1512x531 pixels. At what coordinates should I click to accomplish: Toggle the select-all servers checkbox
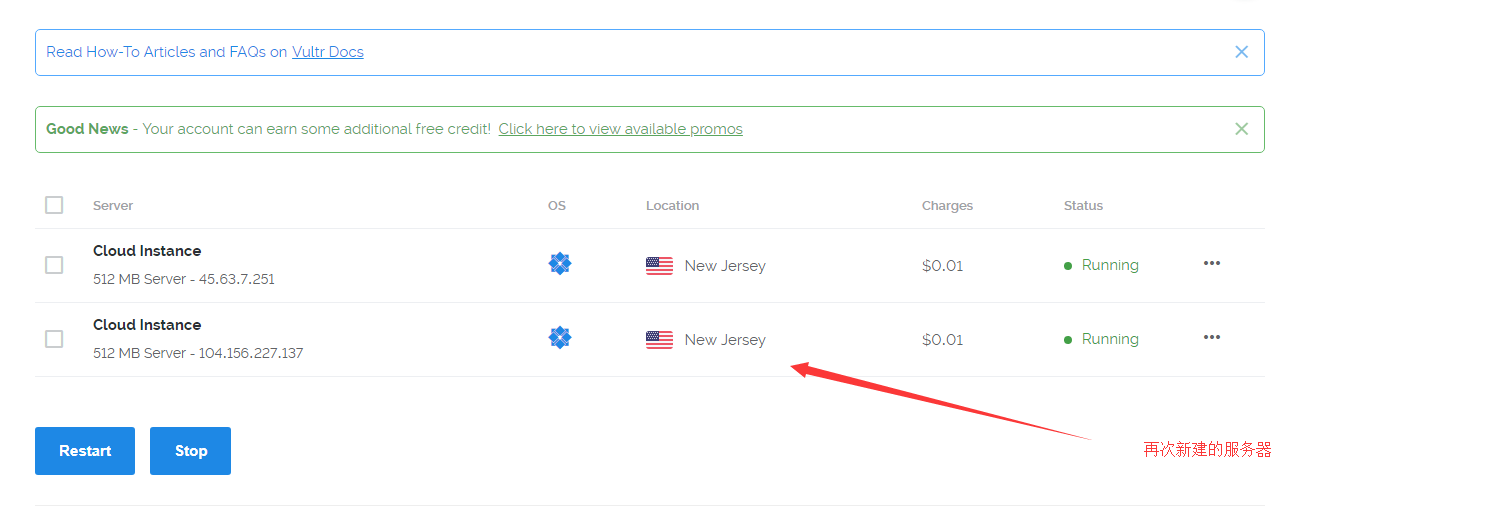click(x=54, y=205)
